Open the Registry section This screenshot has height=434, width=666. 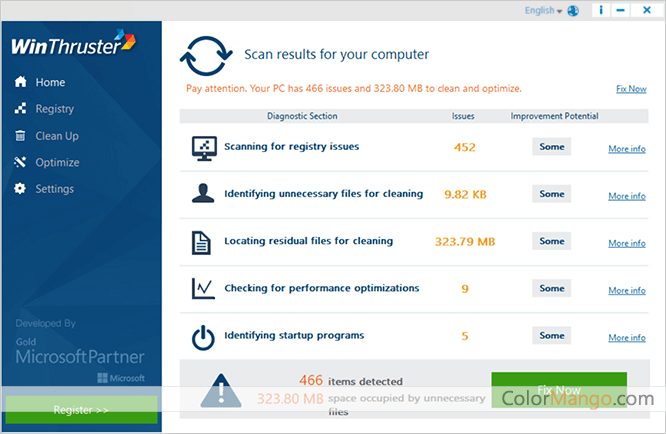(54, 109)
